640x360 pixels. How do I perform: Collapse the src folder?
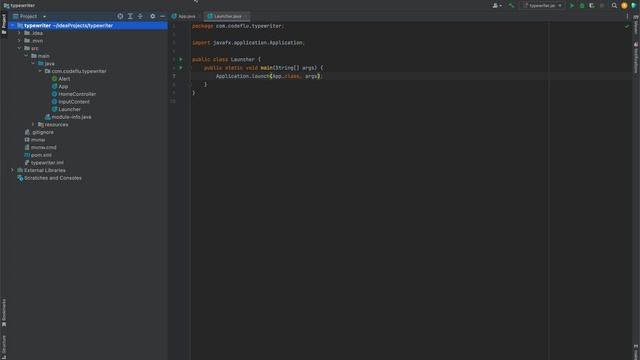coord(19,48)
